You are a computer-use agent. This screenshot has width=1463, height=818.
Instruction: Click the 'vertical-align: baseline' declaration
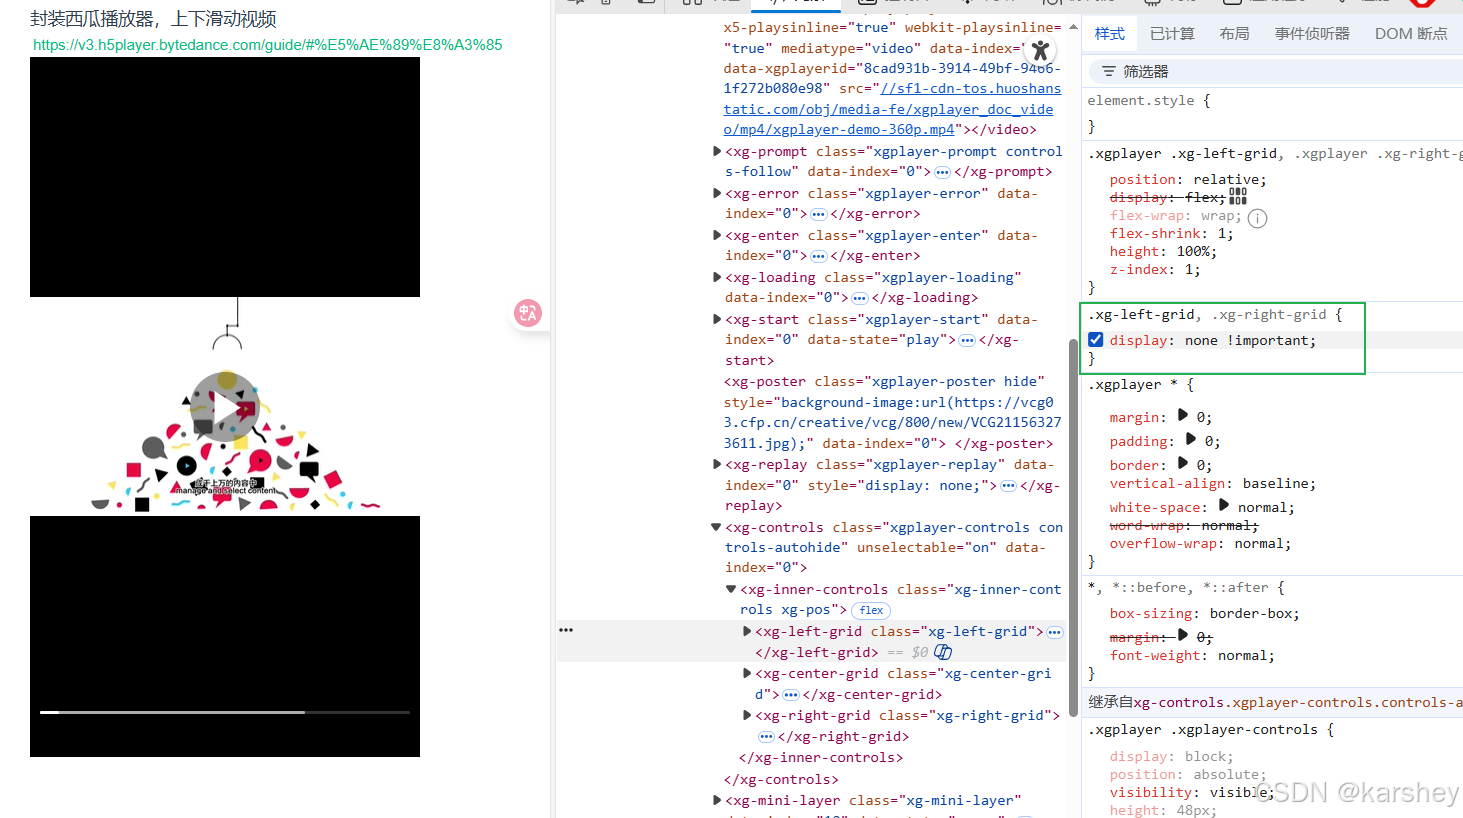tap(1213, 484)
